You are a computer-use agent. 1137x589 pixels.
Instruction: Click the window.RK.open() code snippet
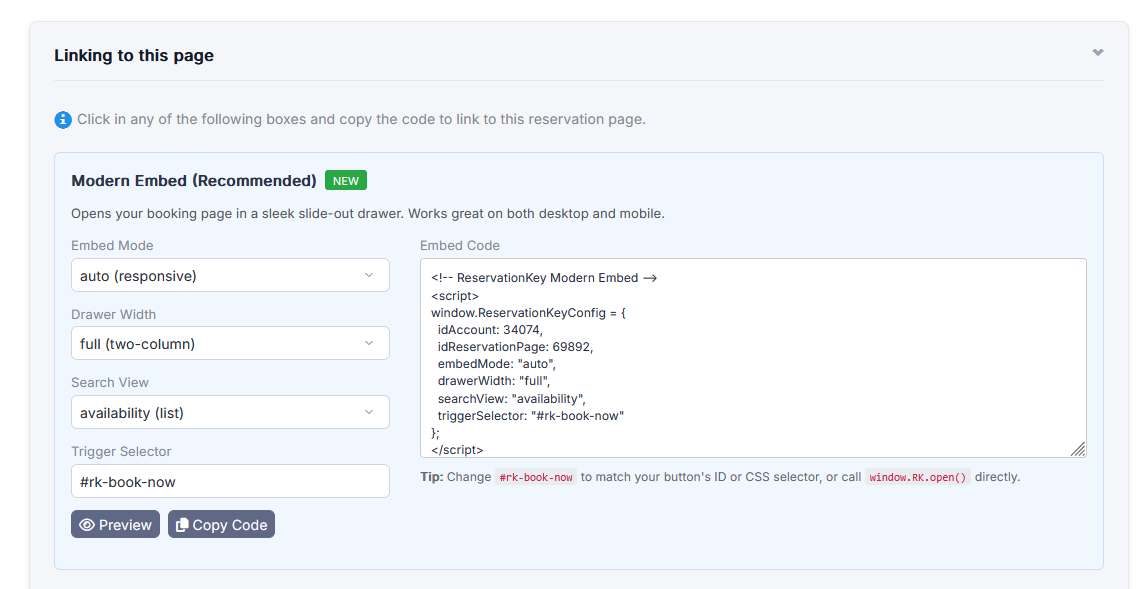pos(917,478)
